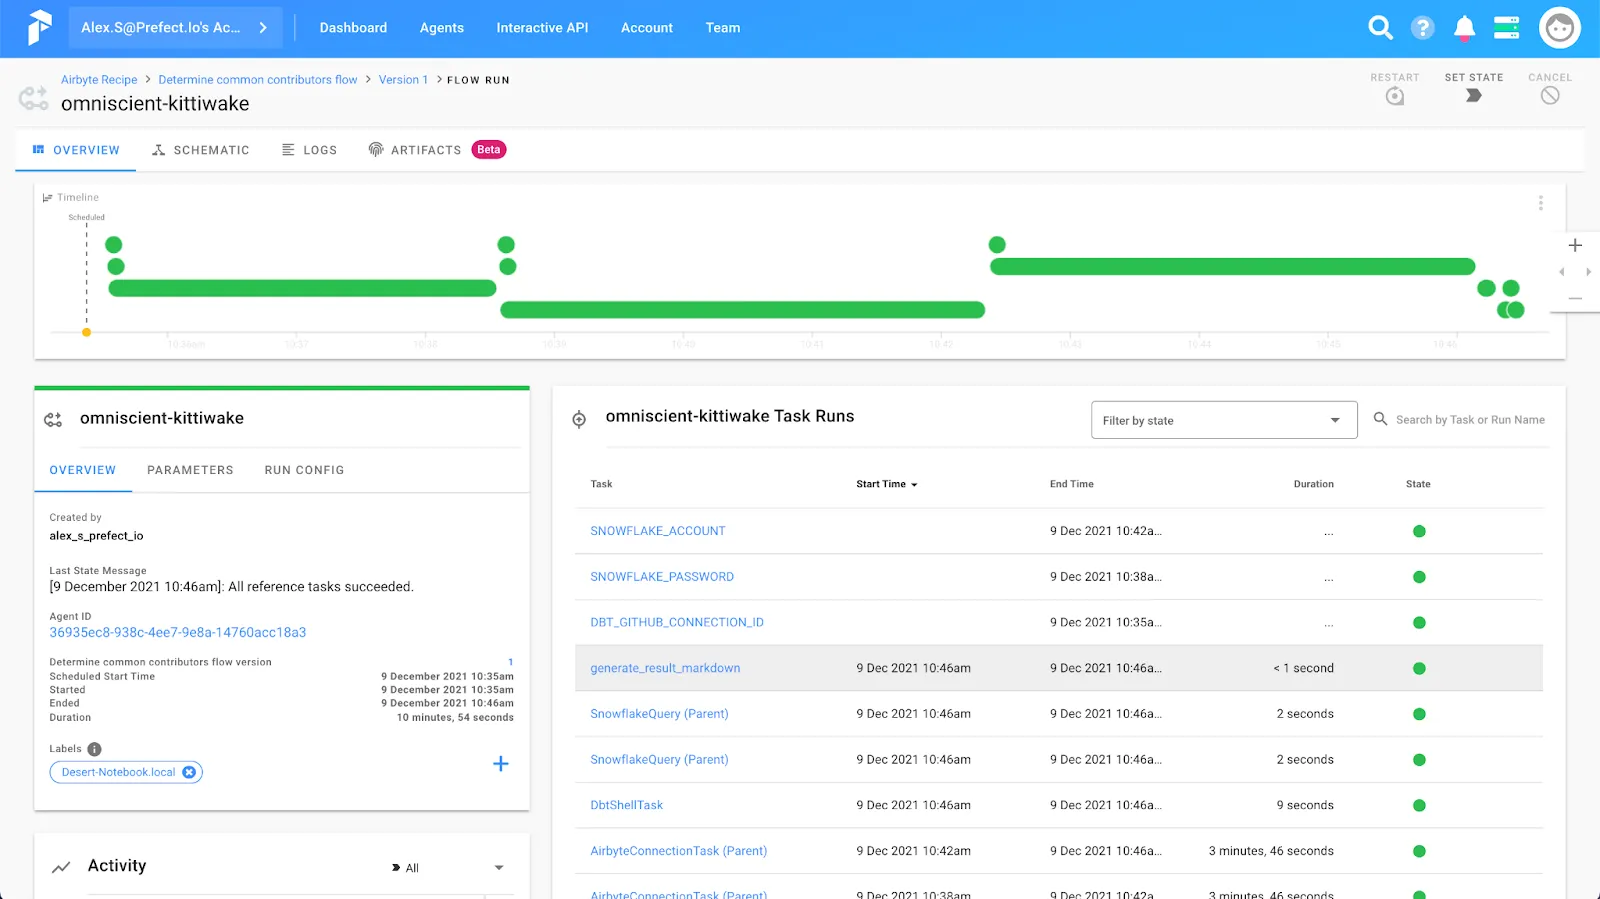The image size is (1600, 899).
Task: Switch to the Logs tab
Action: pyautogui.click(x=309, y=150)
